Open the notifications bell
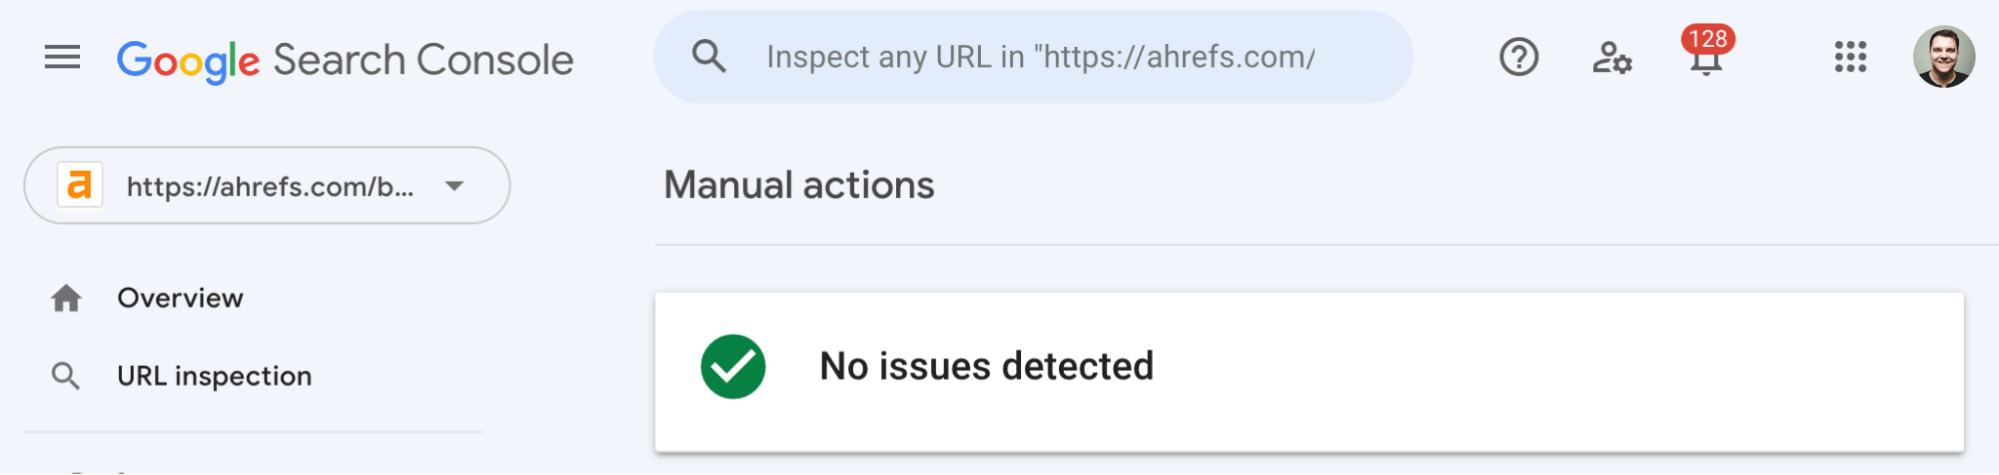Viewport: 1999px width, 475px height. tap(1705, 64)
